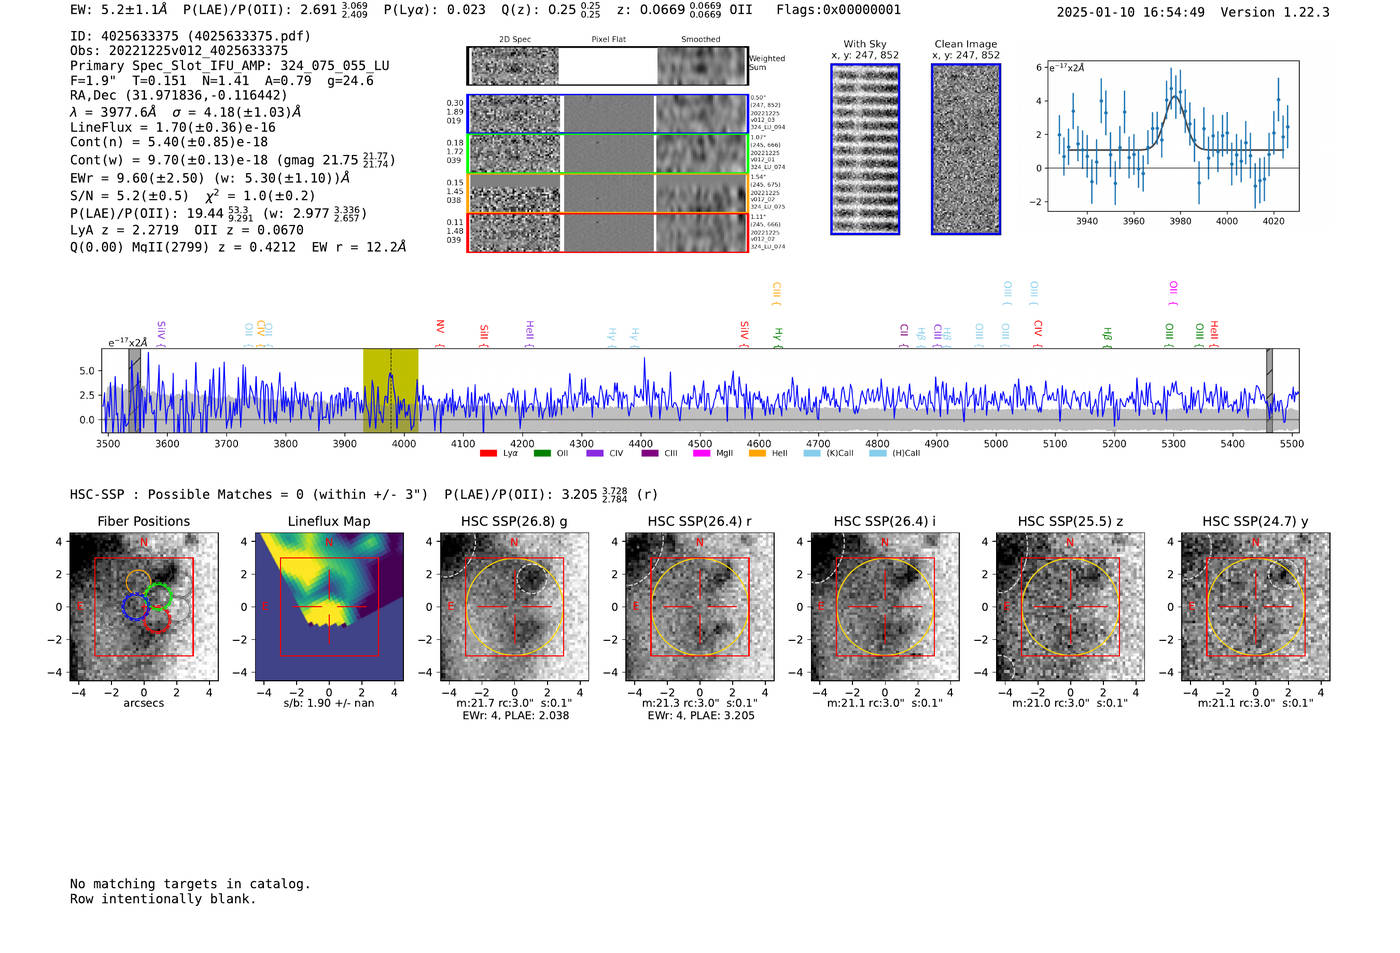Viewport: 1400px width, 953px height.
Task: Click the RA,Dec coordinates line
Action: tap(179, 96)
